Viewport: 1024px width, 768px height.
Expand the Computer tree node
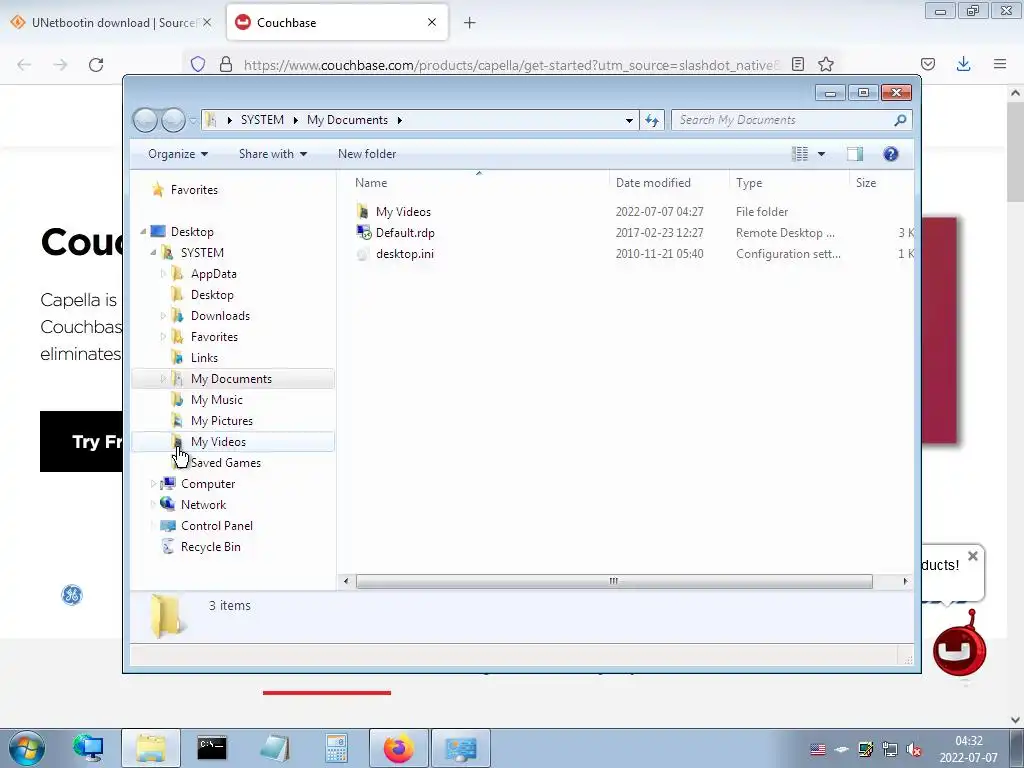pyautogui.click(x=153, y=484)
